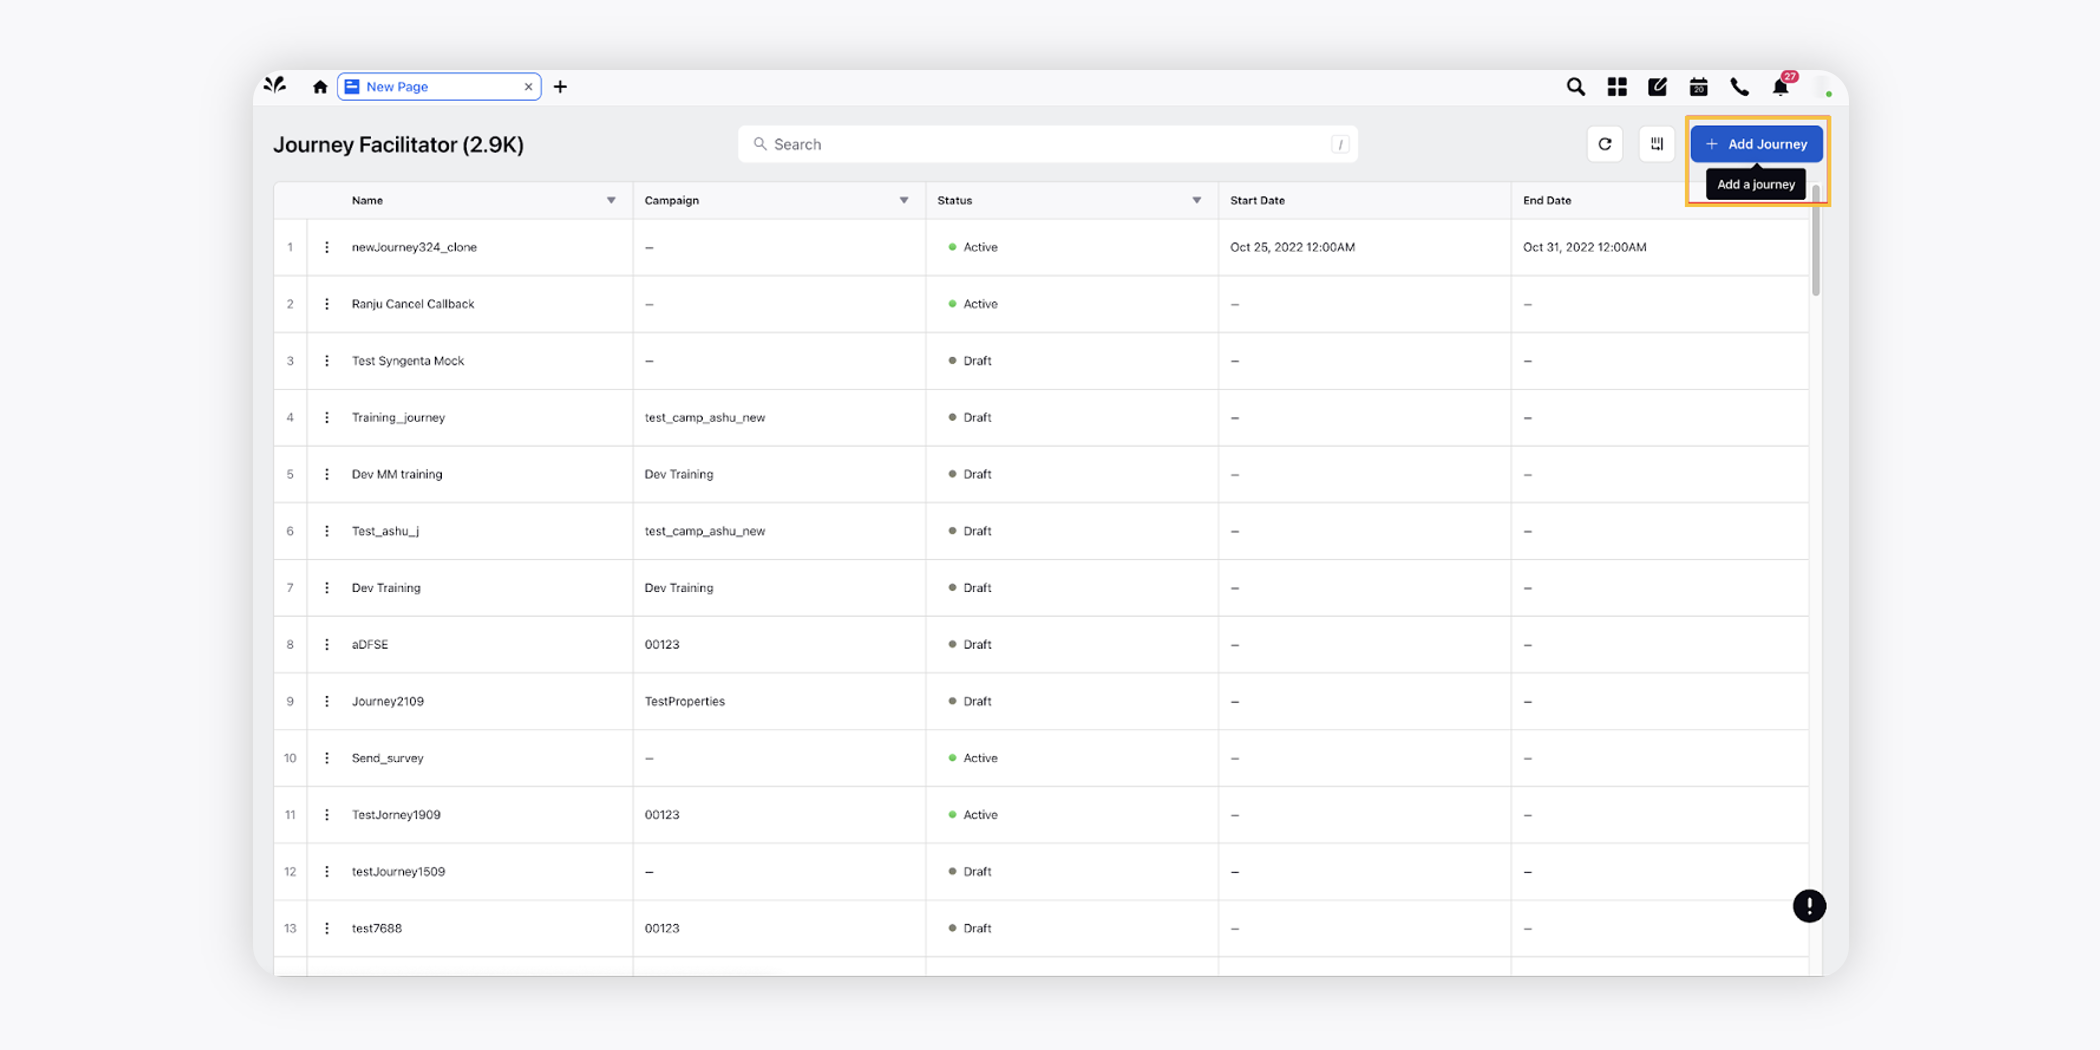Click the Search journeys input field
Viewport: 2100px width, 1050px height.
tap(1048, 144)
